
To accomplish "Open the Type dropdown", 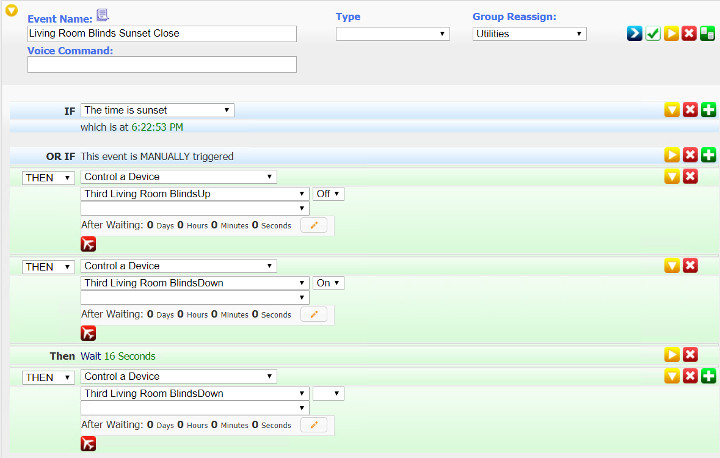I will pyautogui.click(x=392, y=34).
